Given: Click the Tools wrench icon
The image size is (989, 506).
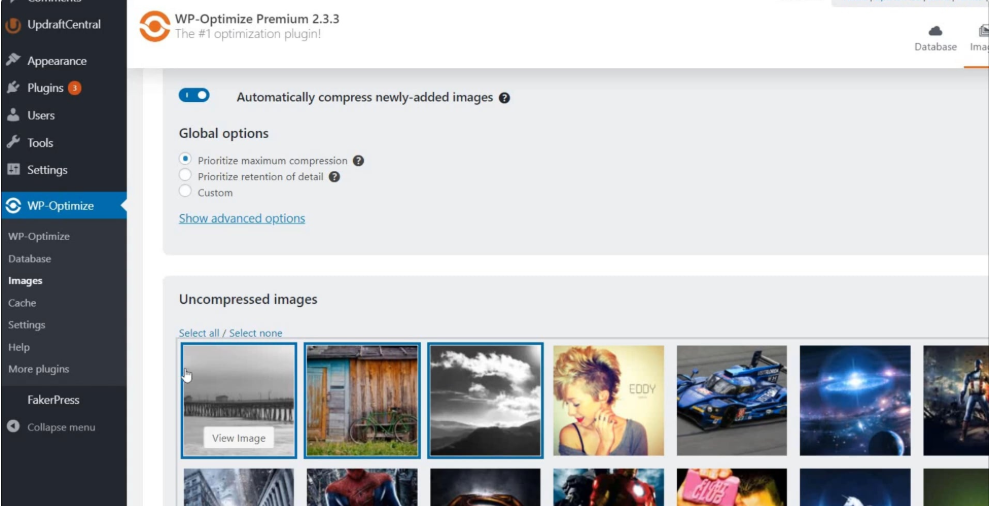Looking at the screenshot, I should click(x=13, y=143).
